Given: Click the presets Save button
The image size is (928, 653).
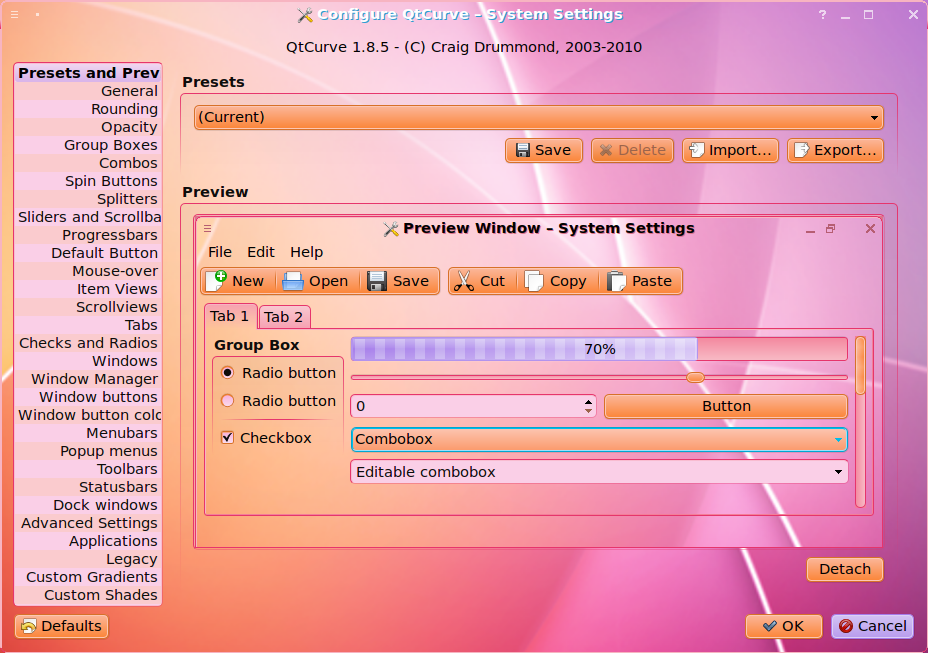Looking at the screenshot, I should (x=544, y=150).
